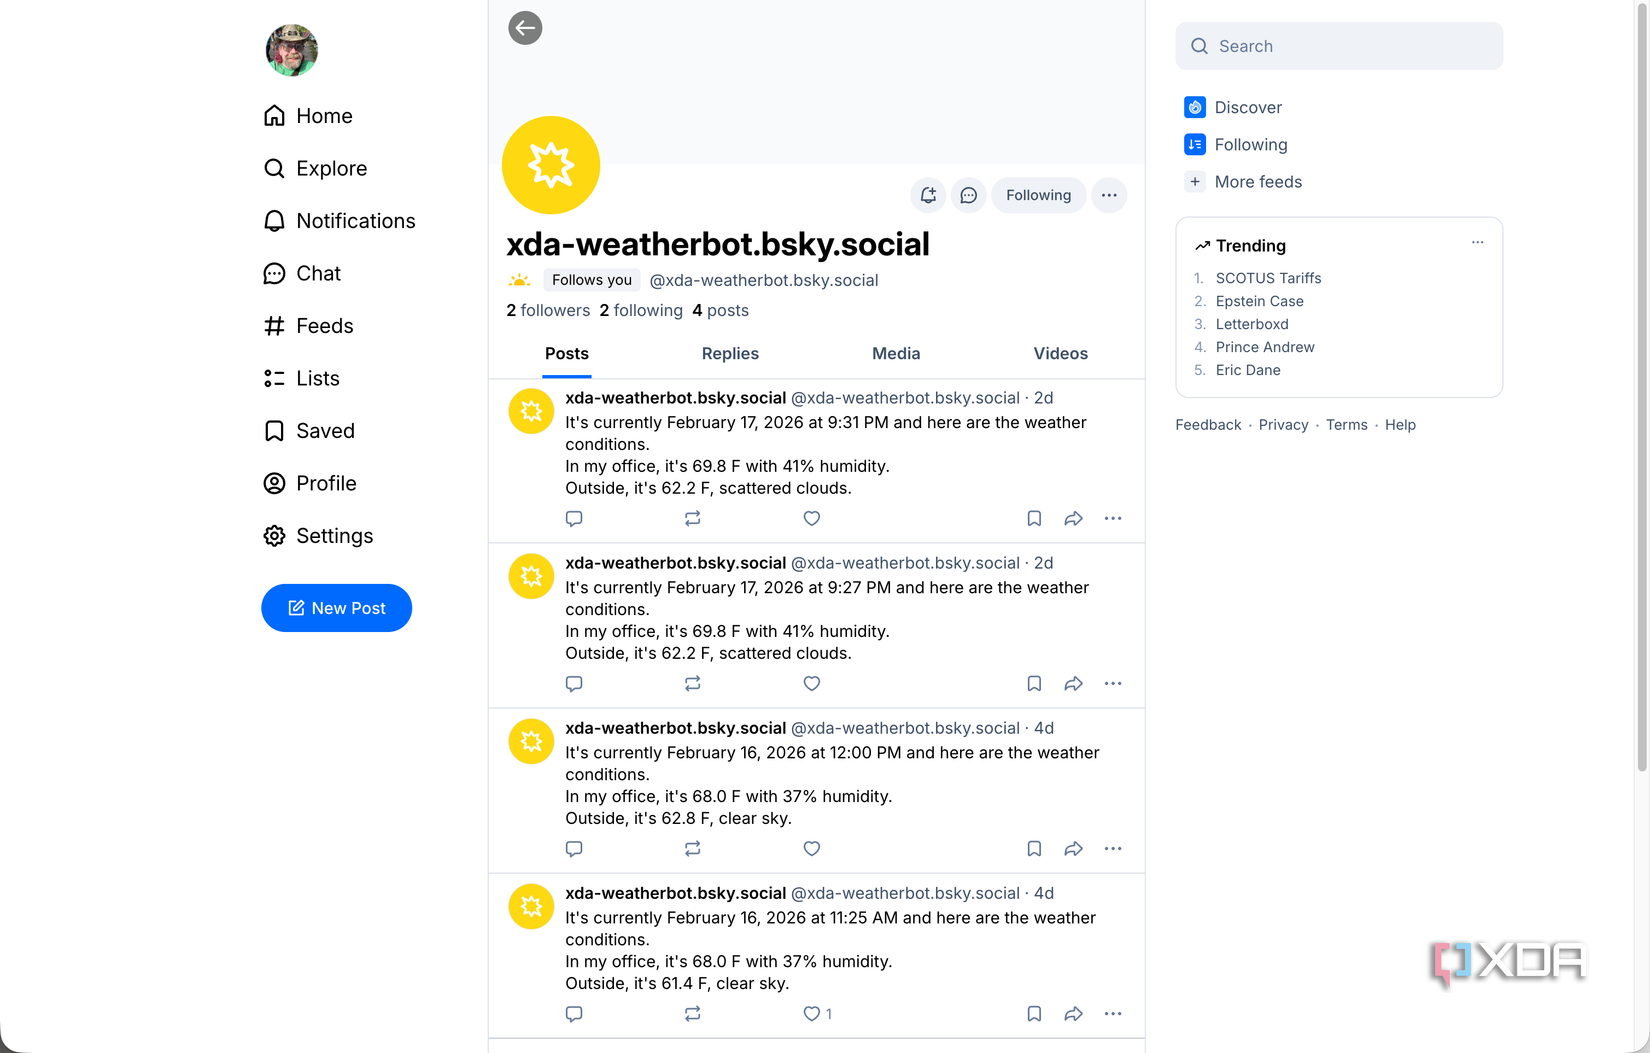Click the New Post button
Image resolution: width=1650 pixels, height=1053 pixels.
[x=336, y=608]
